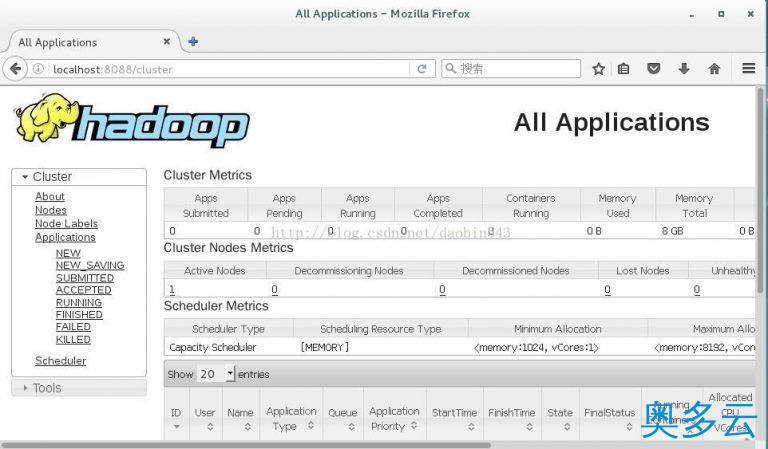Close the All Applications tab

(x=167, y=42)
